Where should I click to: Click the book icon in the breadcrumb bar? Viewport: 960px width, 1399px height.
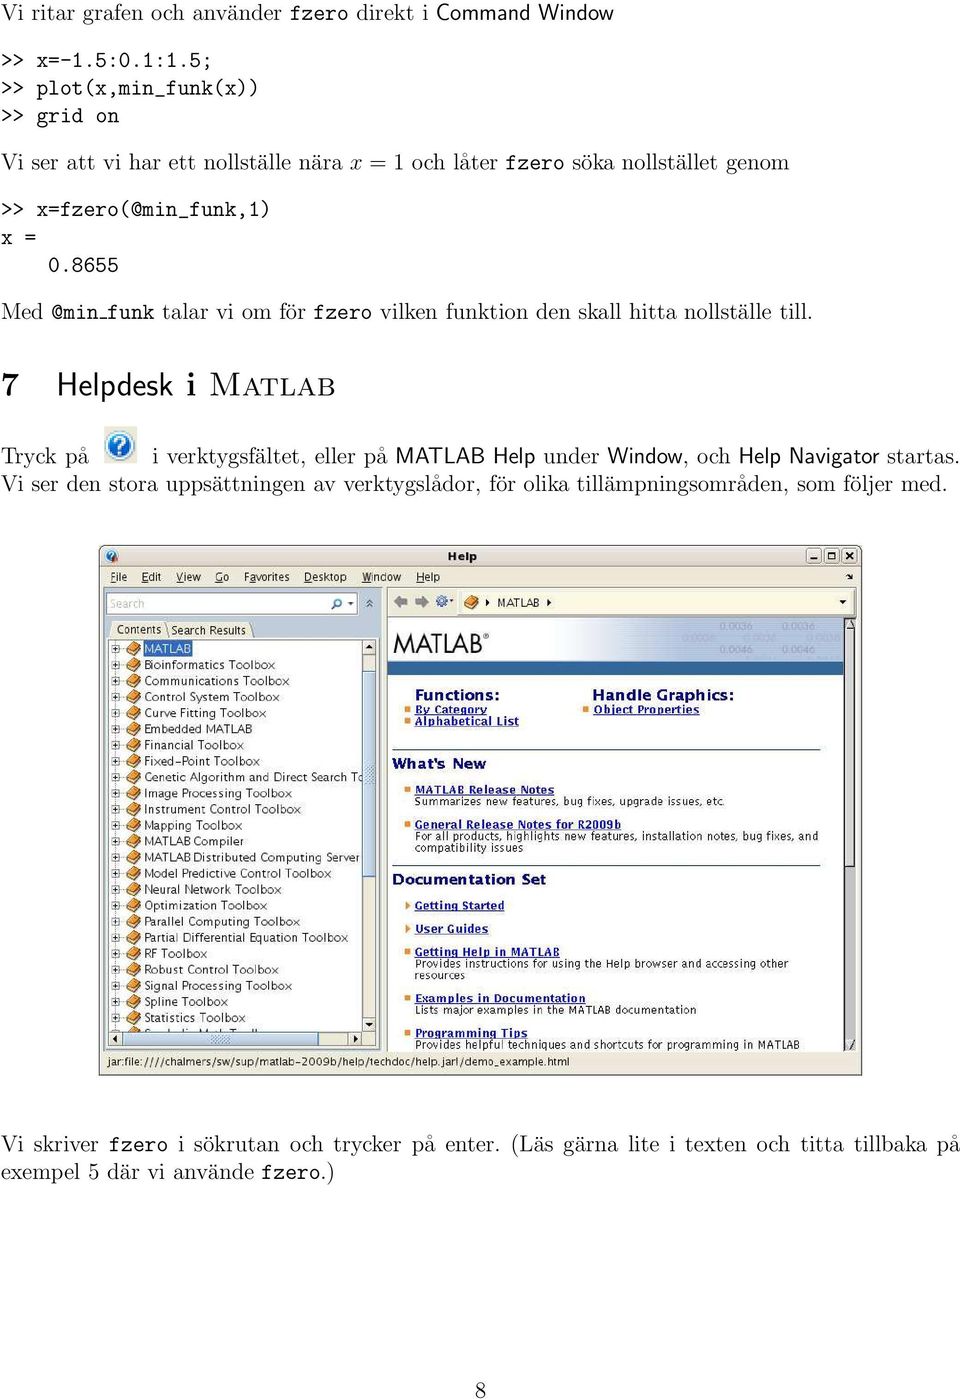(471, 602)
